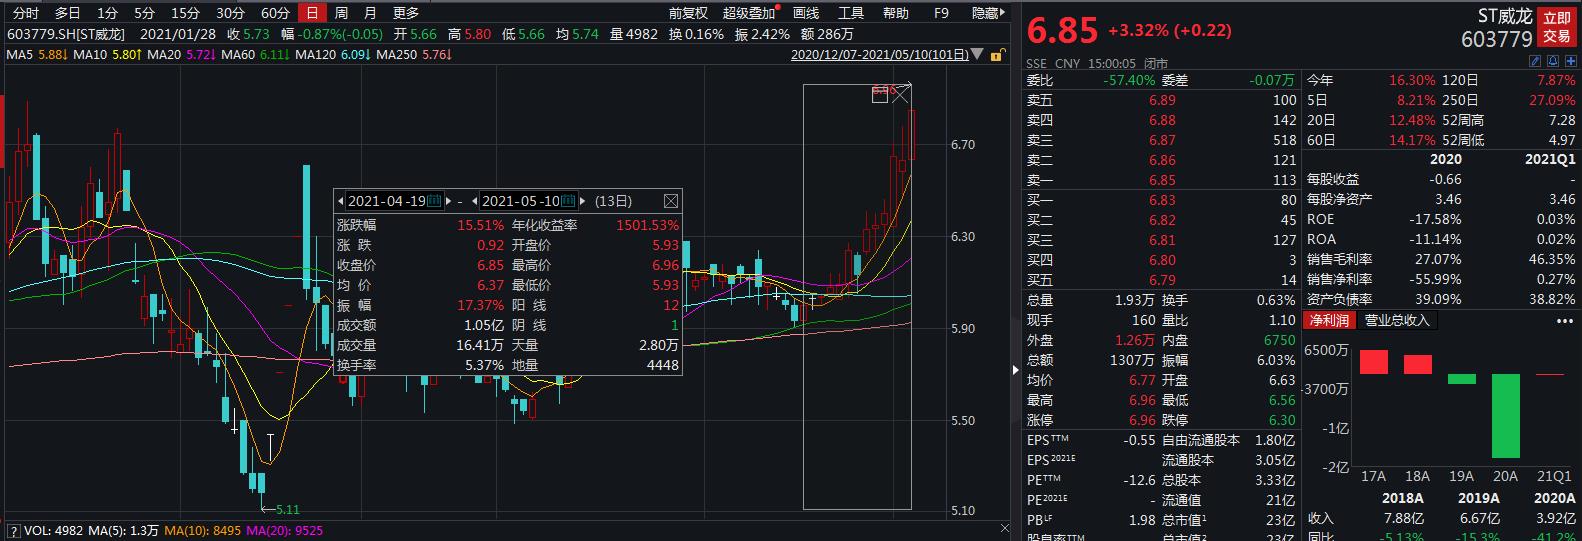Viewport: 1582px width, 541px height.
Task: Step the end date 2021-05-10 forward
Action: [584, 201]
